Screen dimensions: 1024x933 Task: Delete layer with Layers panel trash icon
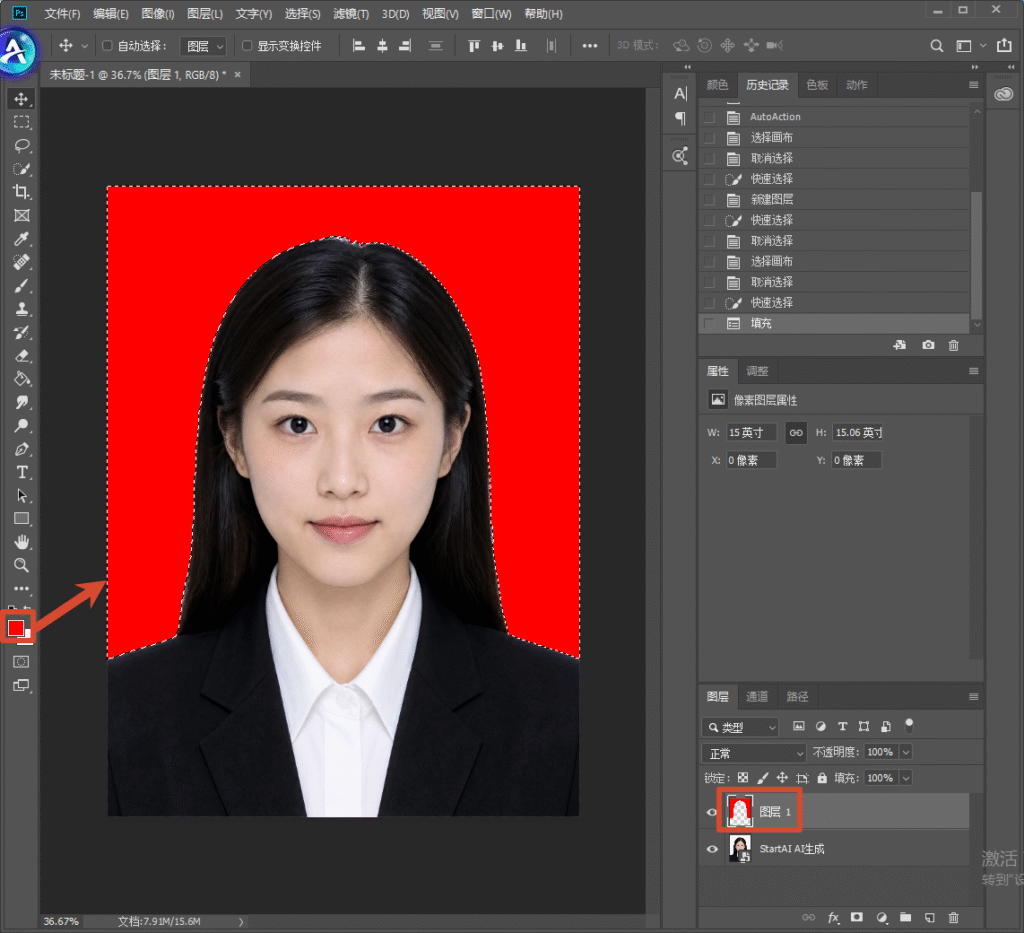pos(953,918)
